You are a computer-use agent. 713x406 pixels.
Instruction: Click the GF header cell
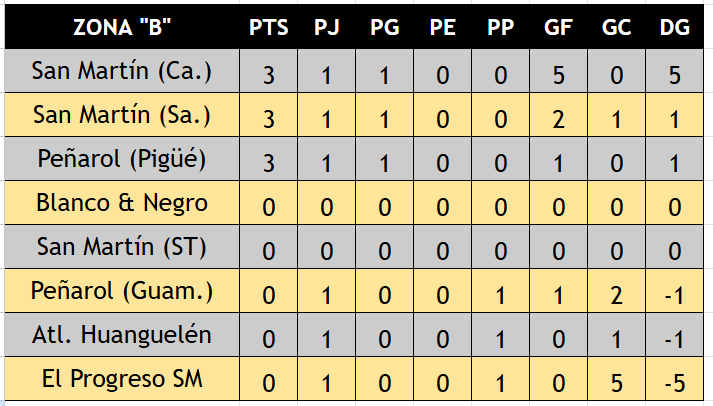tap(558, 27)
